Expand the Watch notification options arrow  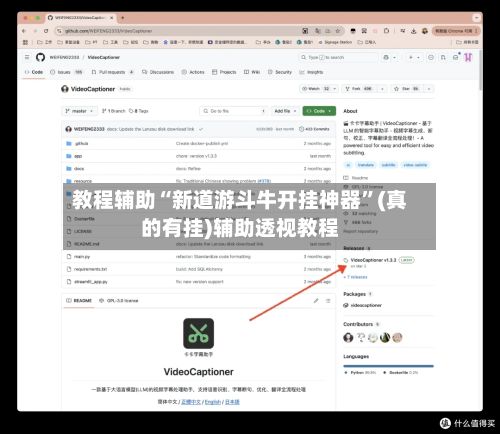(335, 89)
